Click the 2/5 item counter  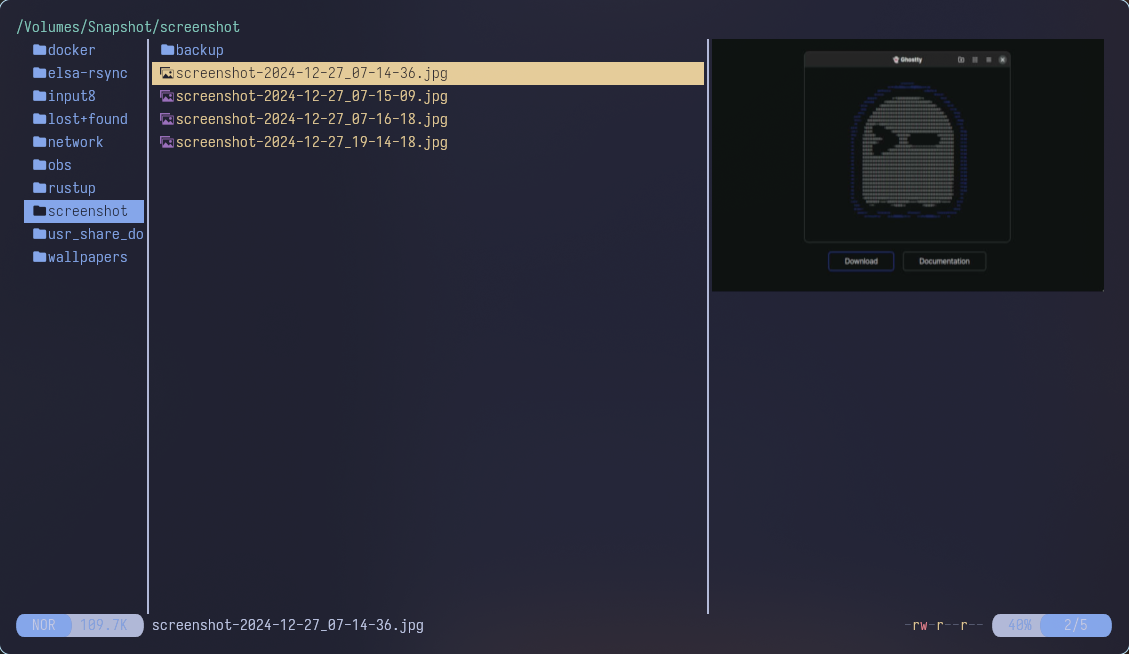pos(1076,625)
